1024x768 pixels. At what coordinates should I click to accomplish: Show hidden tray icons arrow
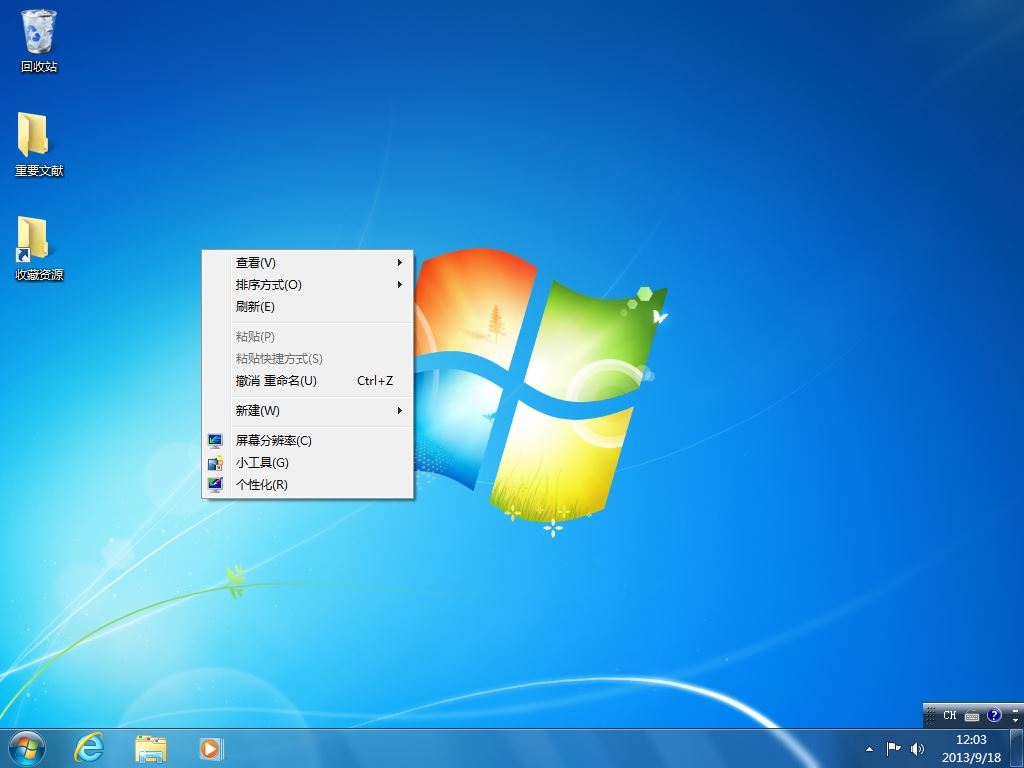(x=869, y=748)
